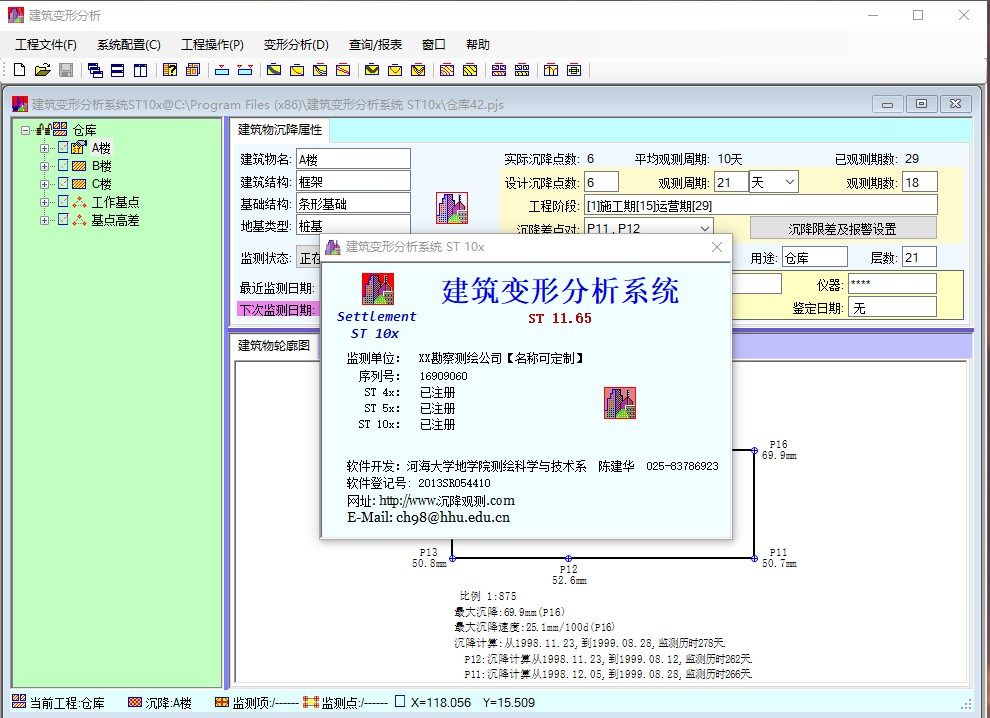990x718 pixels.
Task: Click the toolbar icon with the red question mark
Action: tap(170, 70)
